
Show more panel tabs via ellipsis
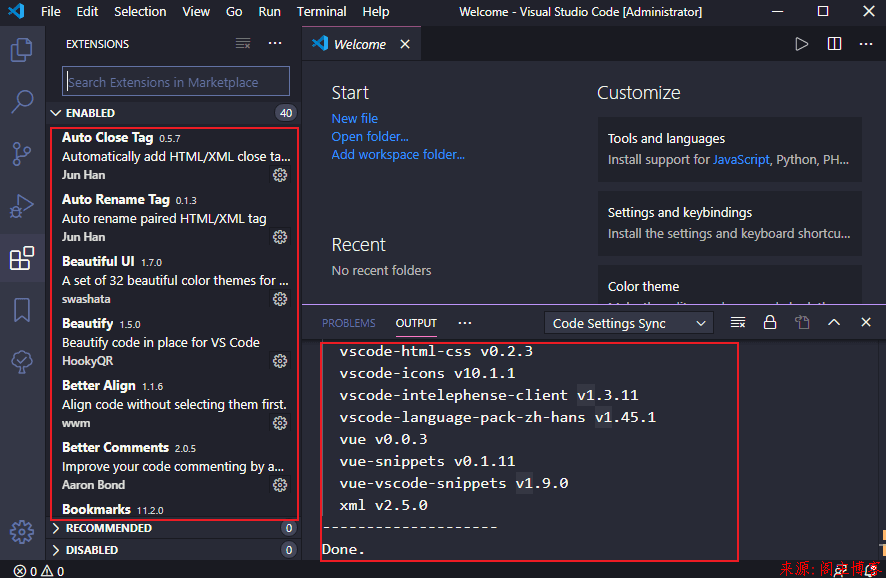click(x=464, y=323)
